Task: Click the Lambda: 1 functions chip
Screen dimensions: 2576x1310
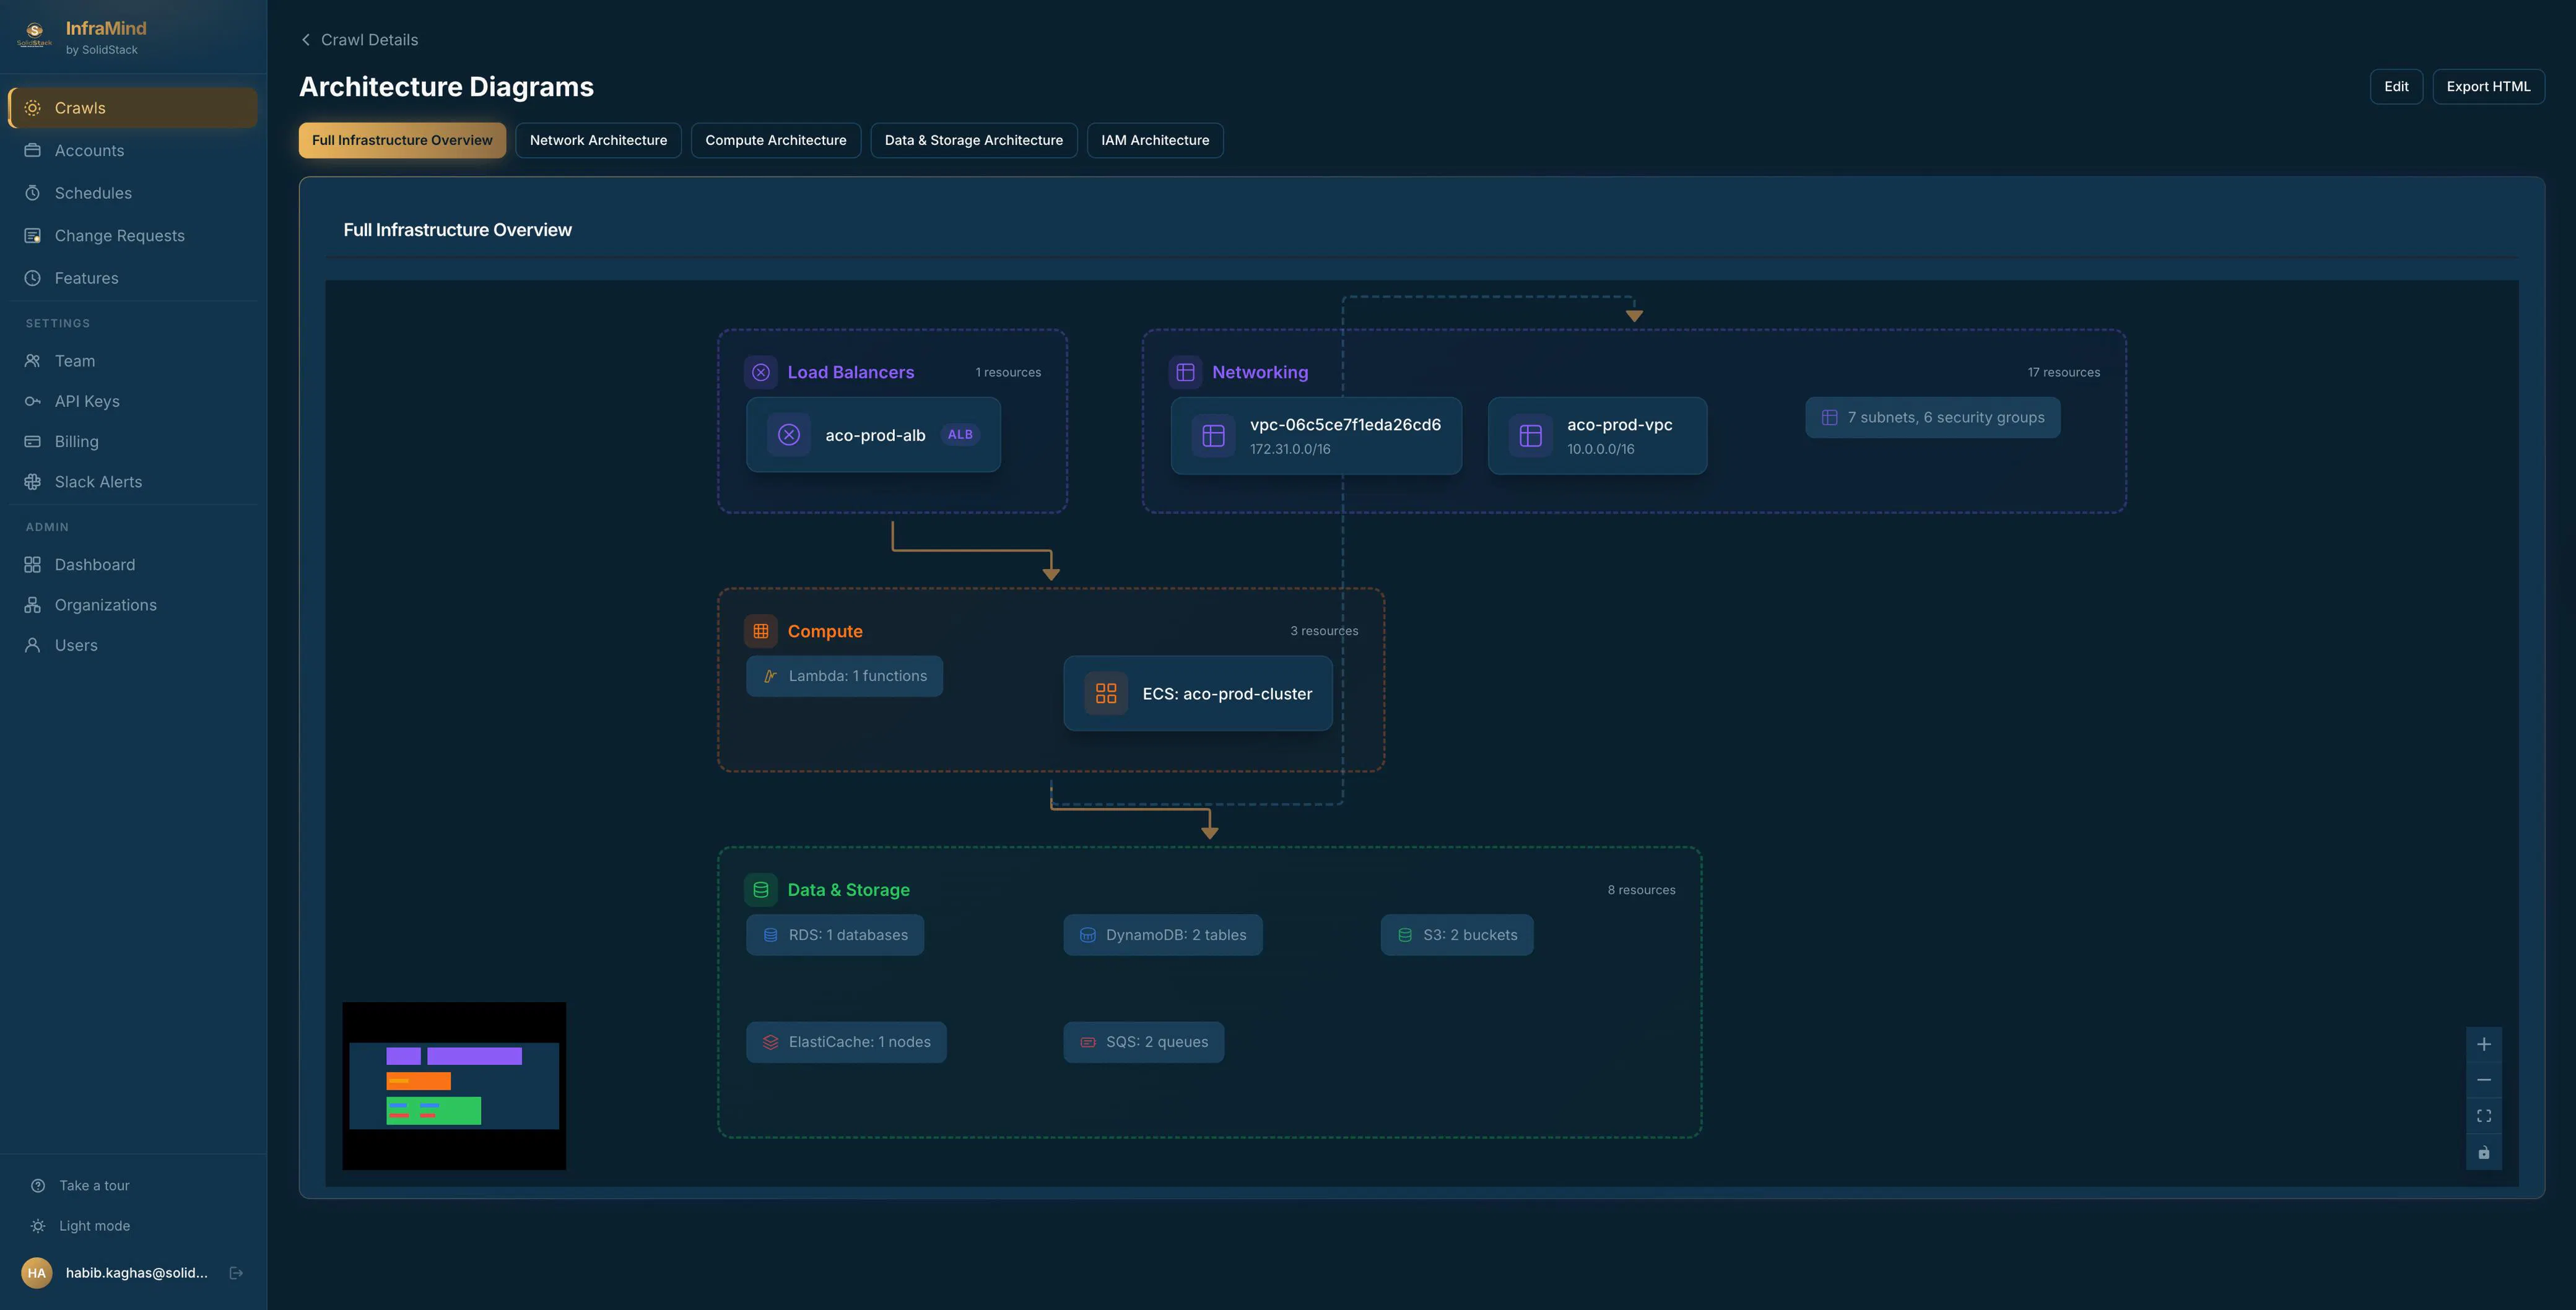Action: [844, 676]
